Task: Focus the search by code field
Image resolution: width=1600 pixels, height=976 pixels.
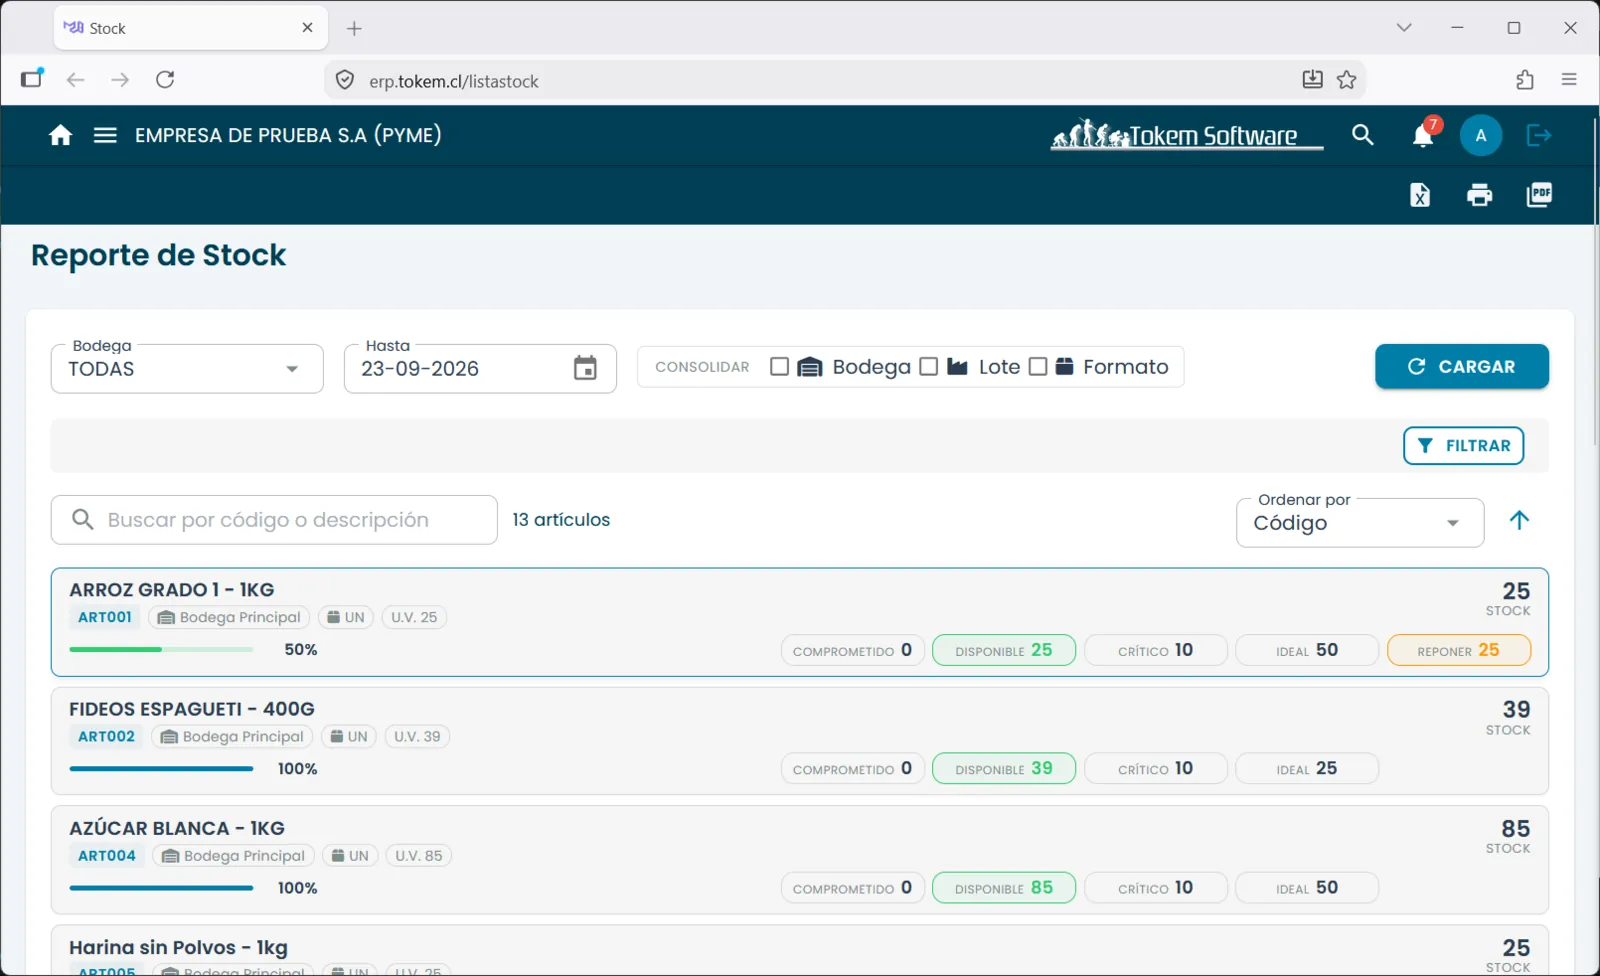Action: pyautogui.click(x=274, y=520)
